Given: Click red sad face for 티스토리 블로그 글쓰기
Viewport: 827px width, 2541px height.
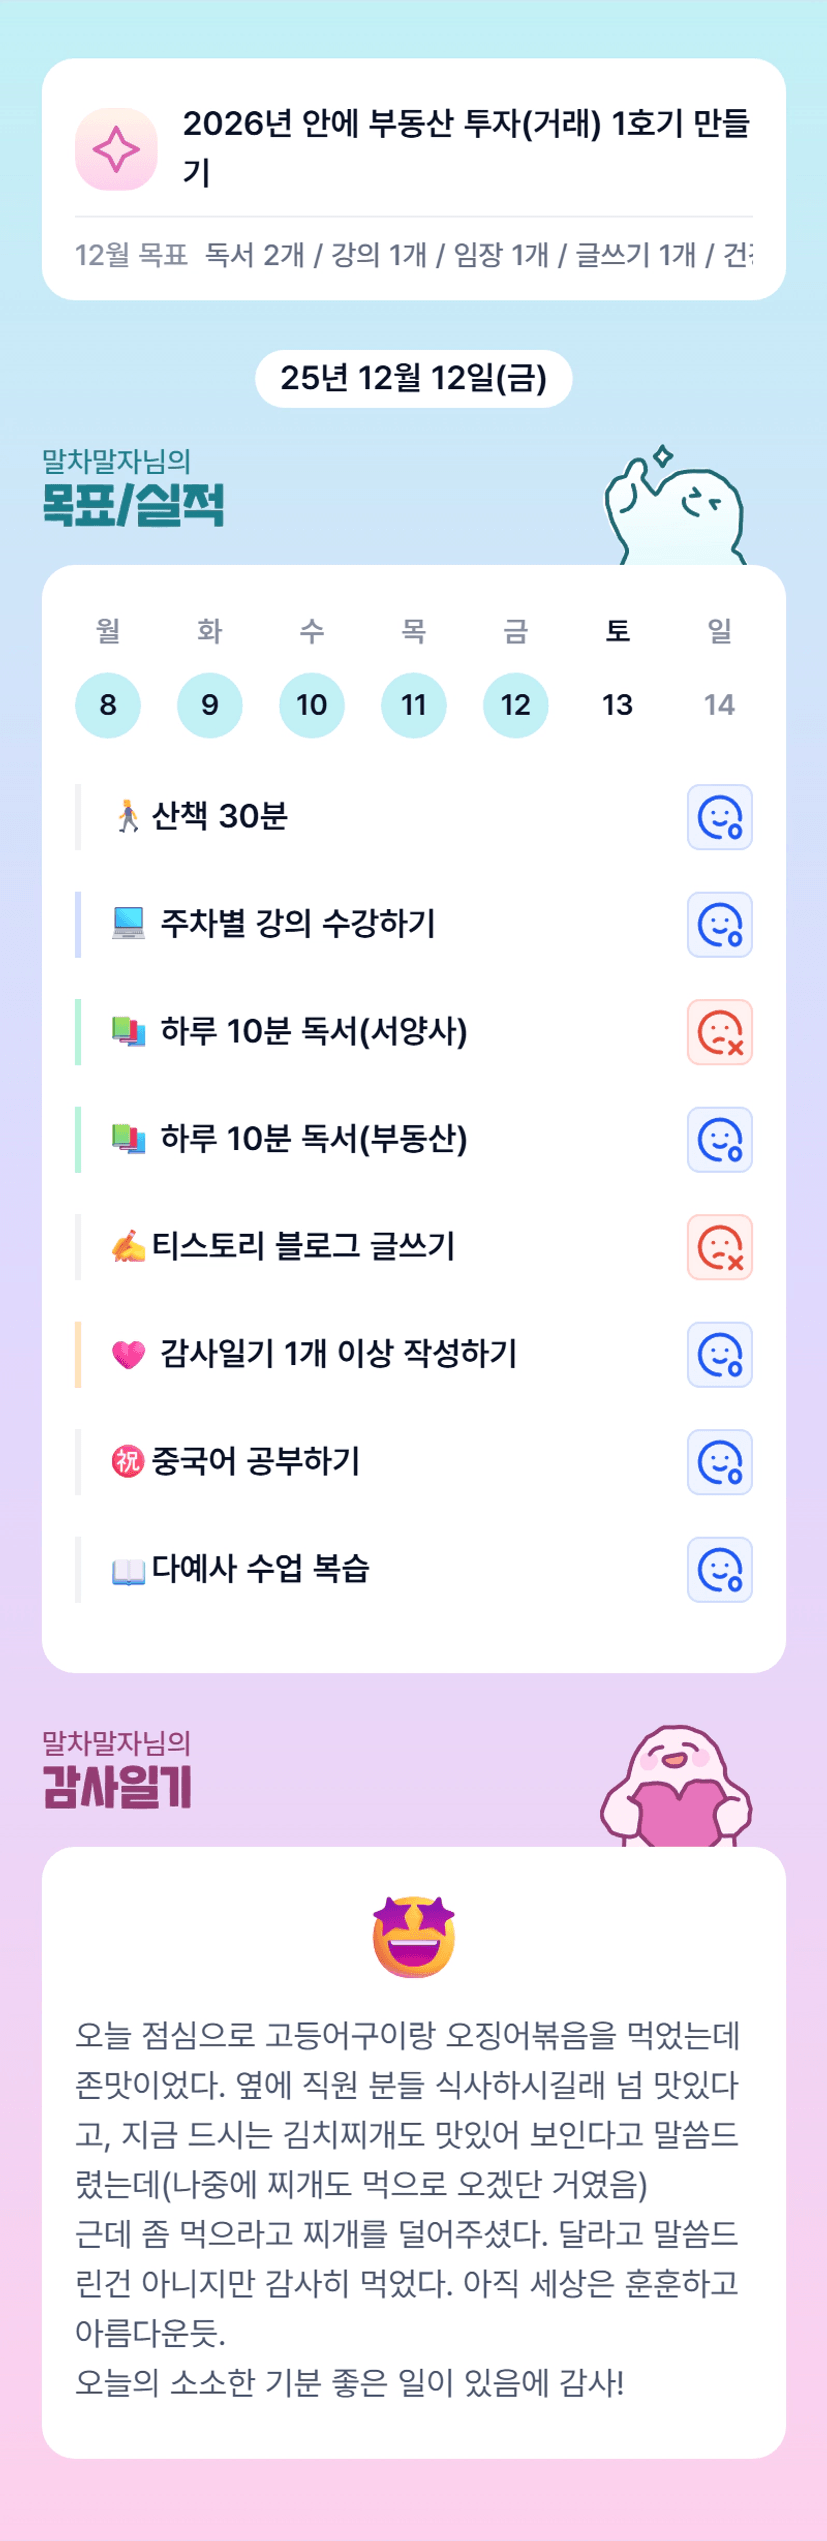Looking at the screenshot, I should (x=719, y=1247).
